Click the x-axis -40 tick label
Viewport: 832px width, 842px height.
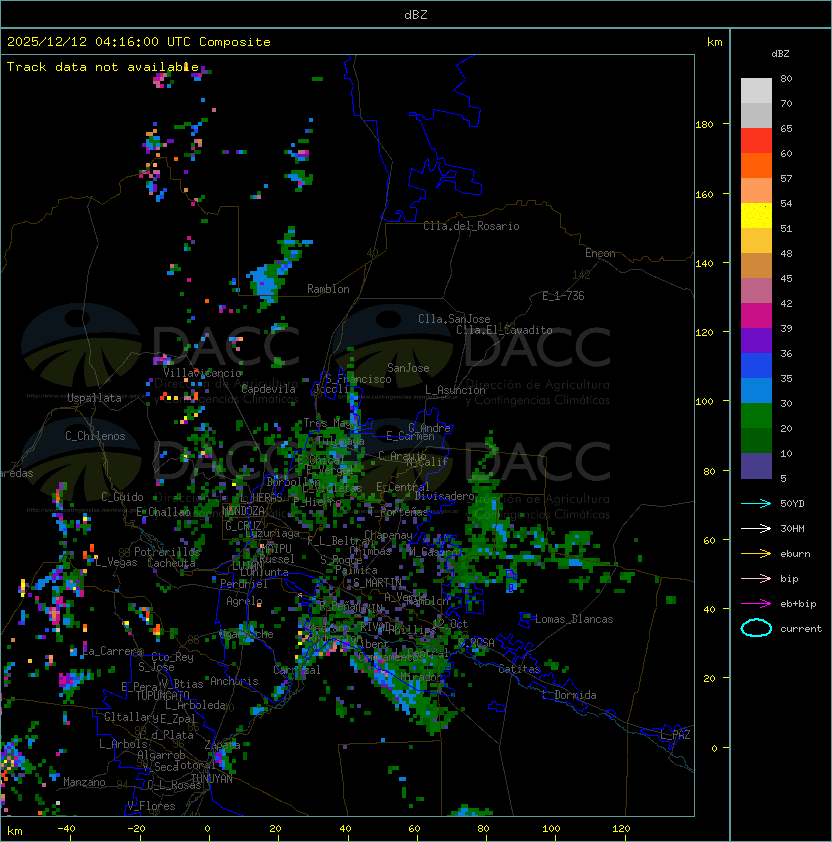coord(66,829)
